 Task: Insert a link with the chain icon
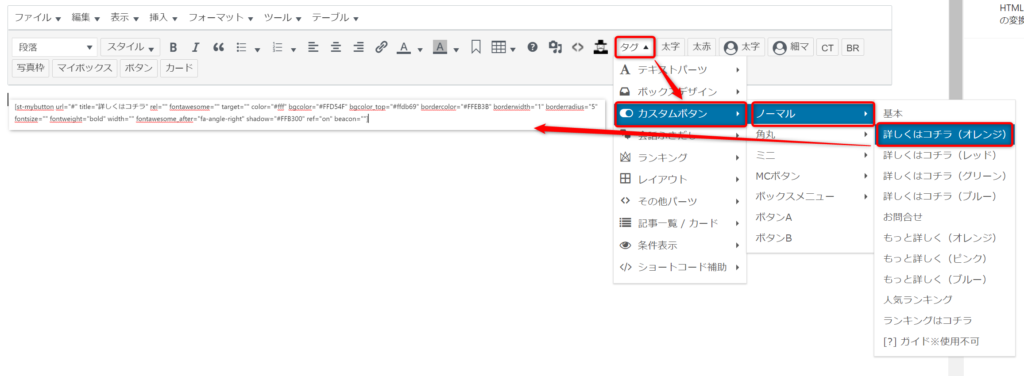pos(381,47)
